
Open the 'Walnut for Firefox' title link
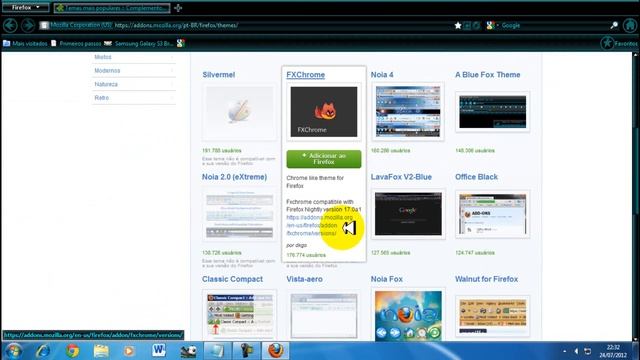click(486, 279)
